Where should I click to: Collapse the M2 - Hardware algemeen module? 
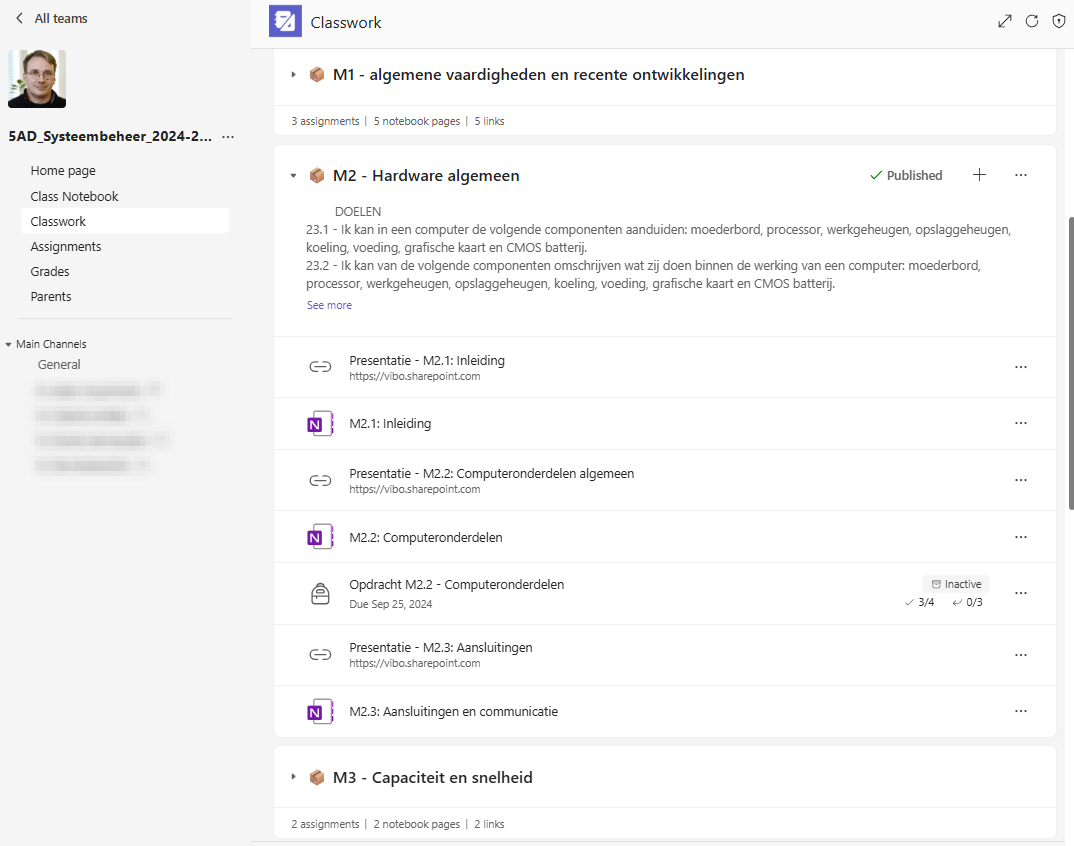(x=293, y=176)
